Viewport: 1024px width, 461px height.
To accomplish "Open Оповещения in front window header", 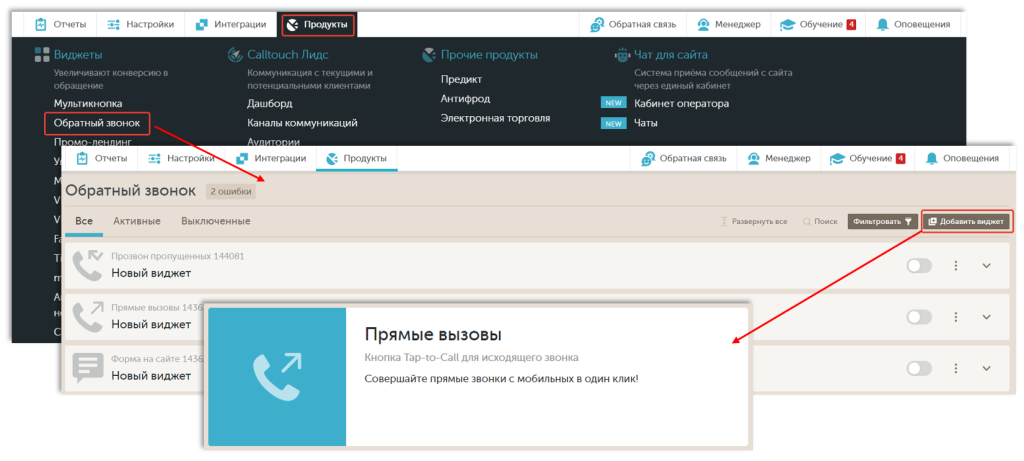I will [x=963, y=158].
